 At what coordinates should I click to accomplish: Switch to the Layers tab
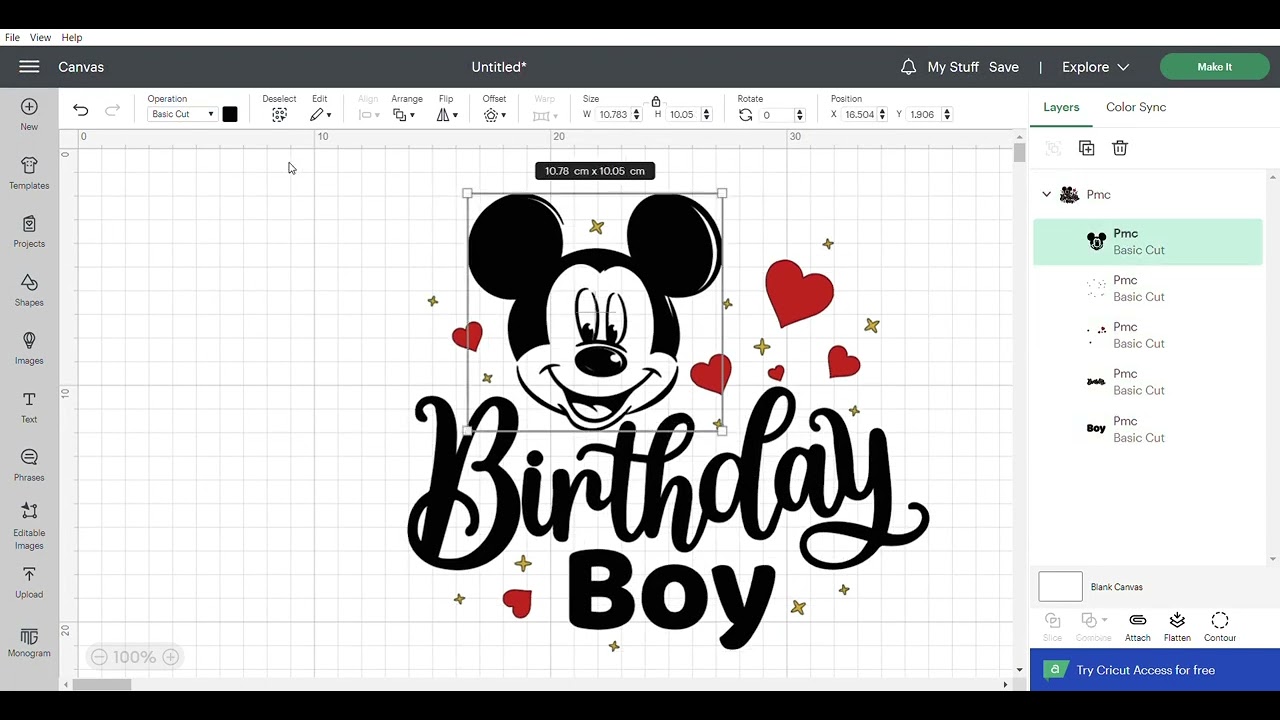1061,107
